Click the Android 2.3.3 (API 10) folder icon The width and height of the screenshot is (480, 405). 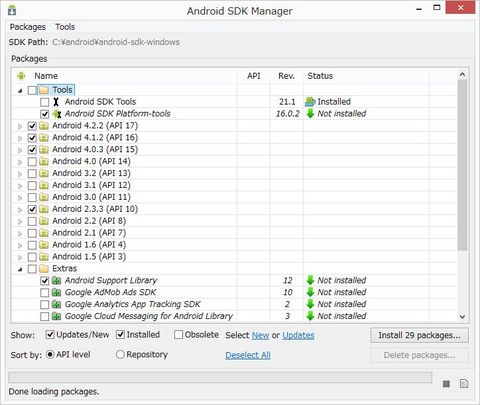click(44, 209)
